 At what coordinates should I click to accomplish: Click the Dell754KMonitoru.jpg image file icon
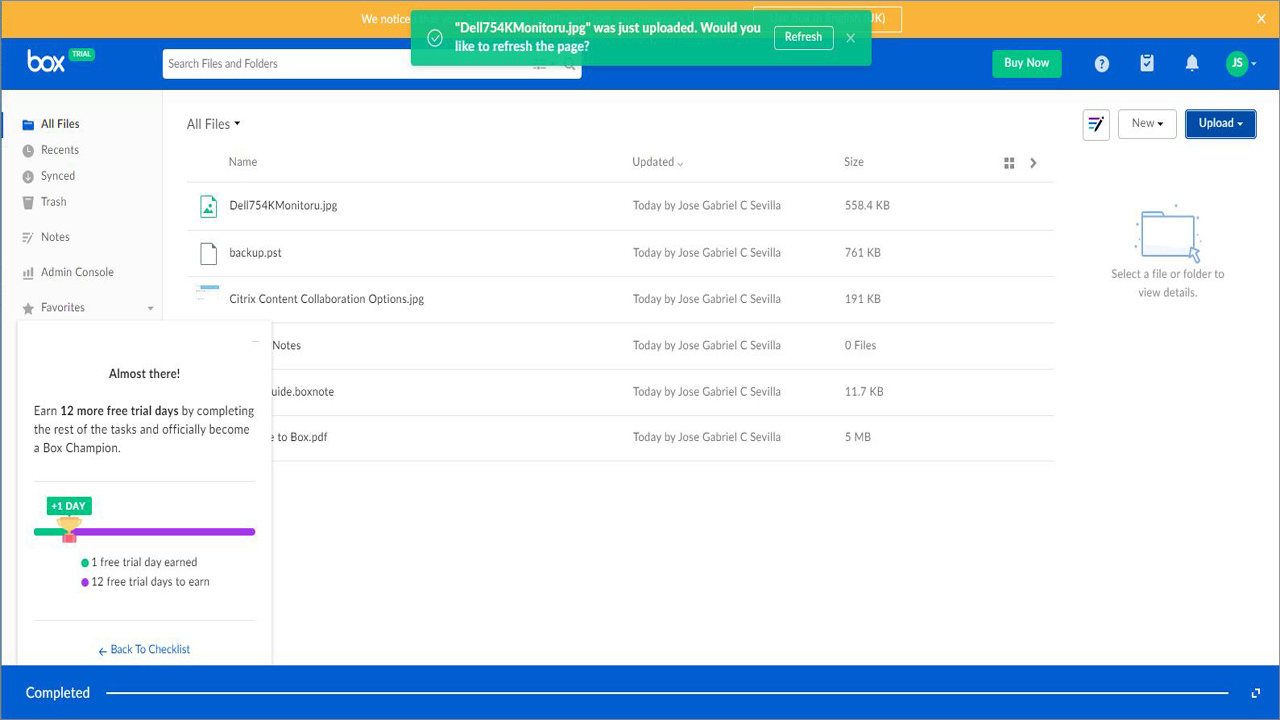[208, 206]
